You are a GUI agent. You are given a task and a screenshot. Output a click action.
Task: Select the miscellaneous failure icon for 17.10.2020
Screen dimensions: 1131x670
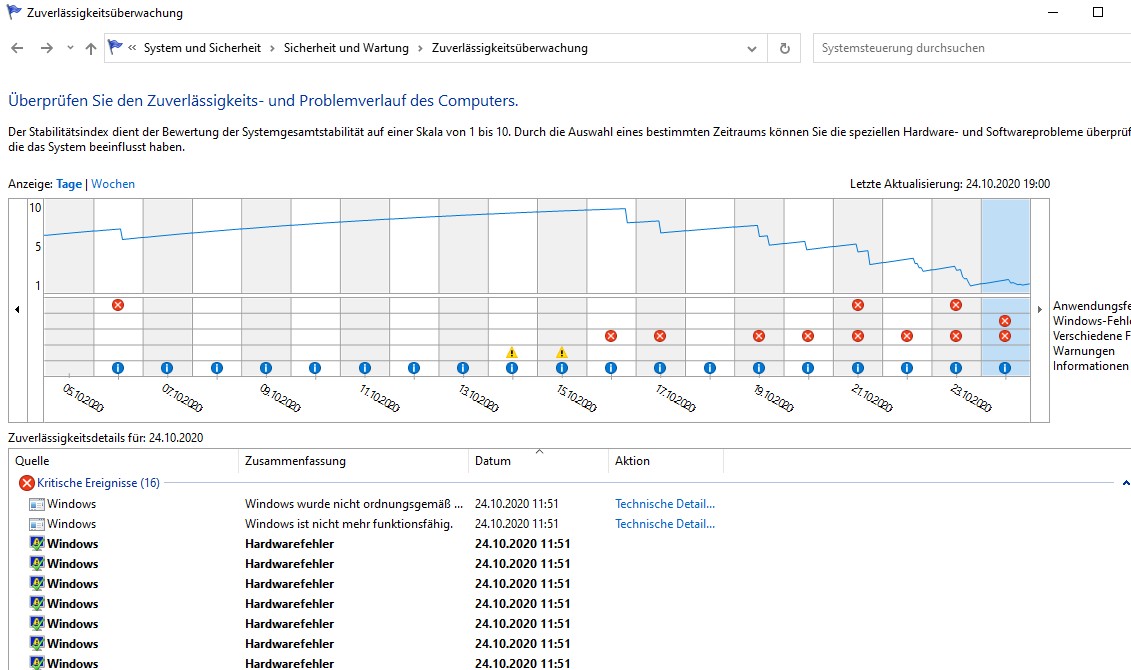coord(660,336)
